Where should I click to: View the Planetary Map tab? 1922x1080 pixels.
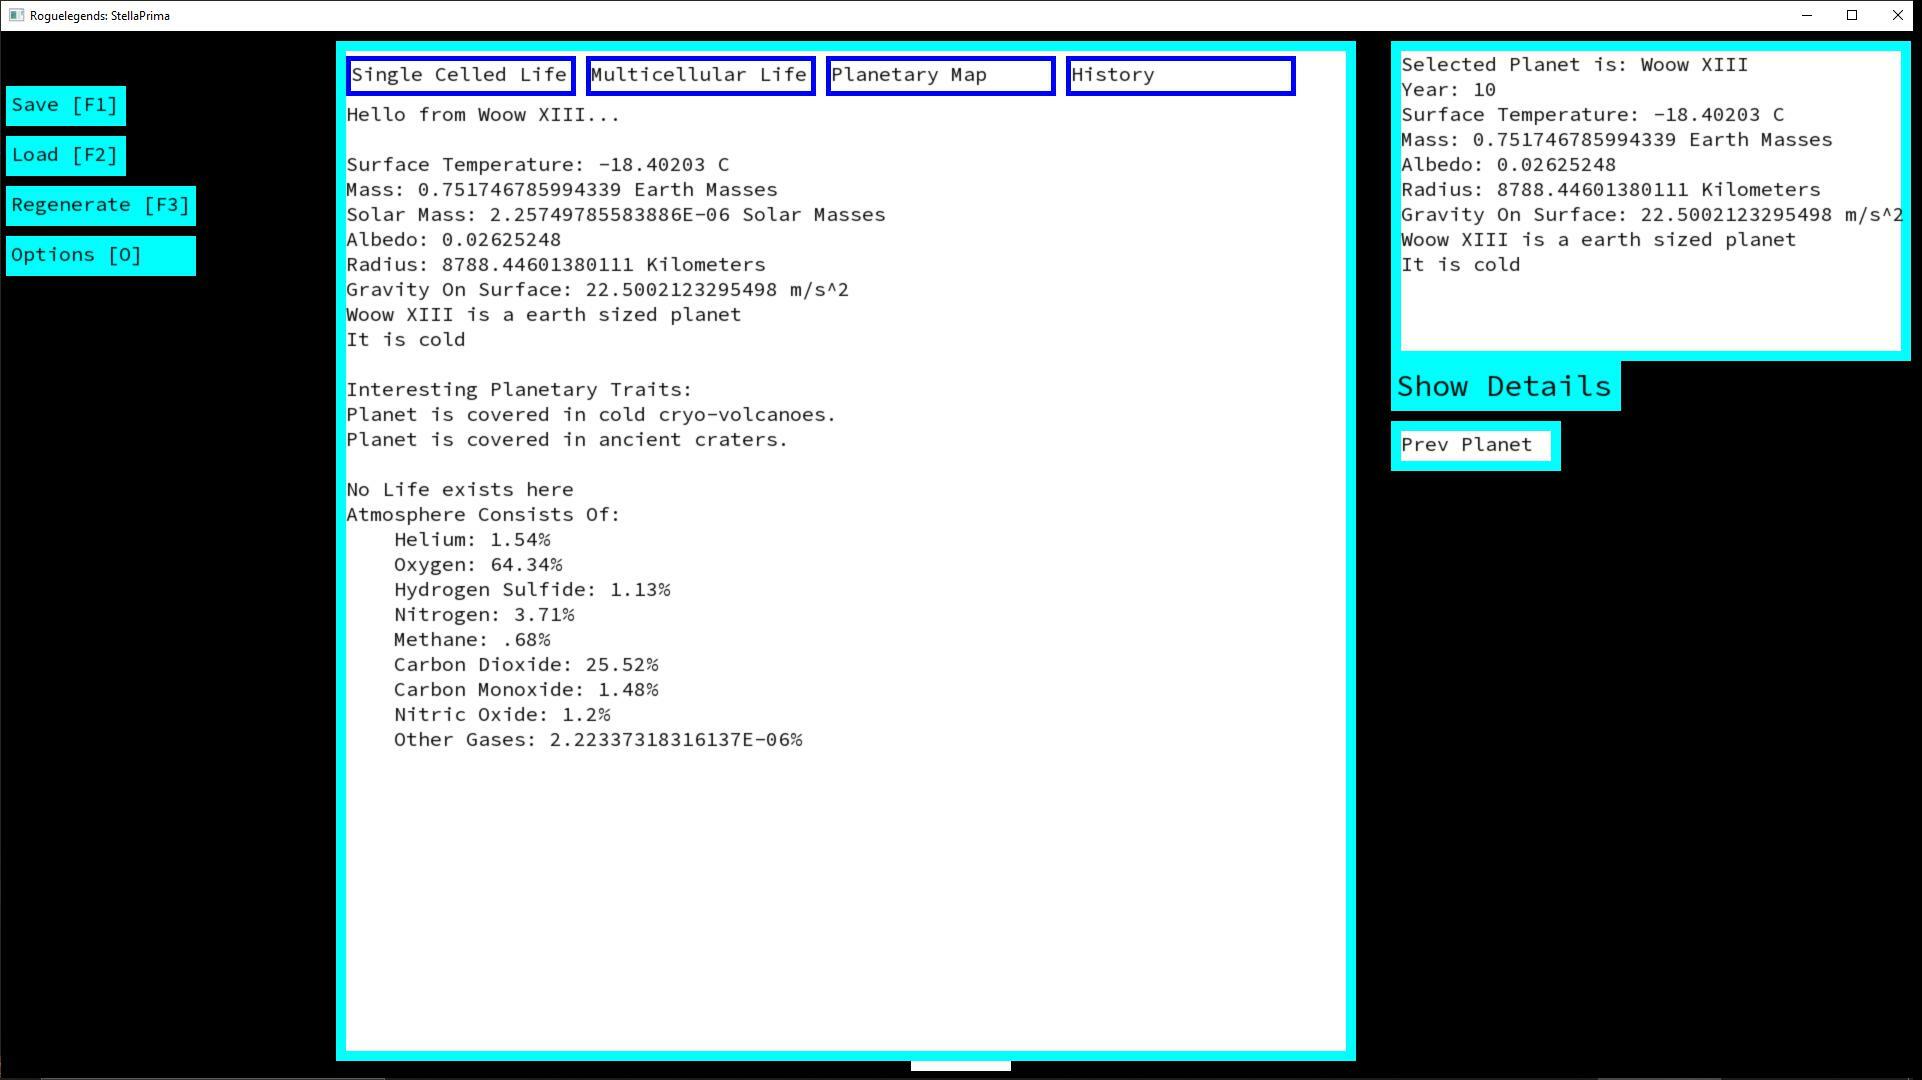[x=940, y=75]
